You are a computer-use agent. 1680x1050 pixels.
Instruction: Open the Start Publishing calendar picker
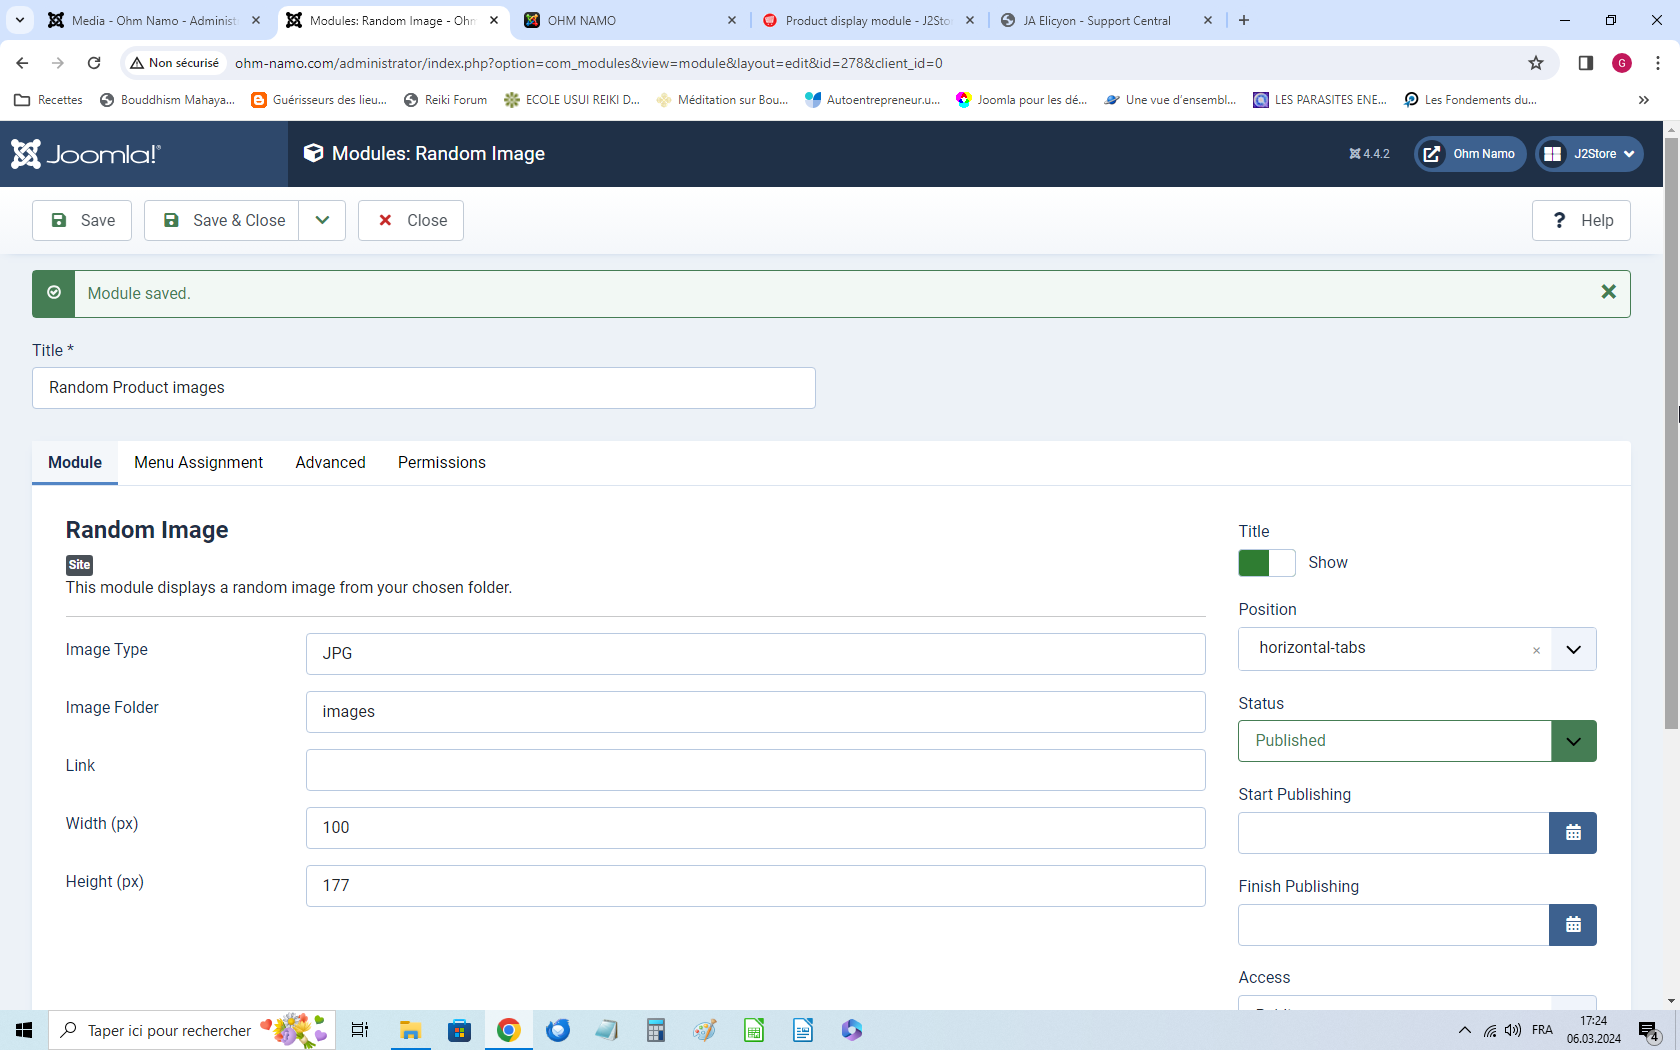[1573, 833]
